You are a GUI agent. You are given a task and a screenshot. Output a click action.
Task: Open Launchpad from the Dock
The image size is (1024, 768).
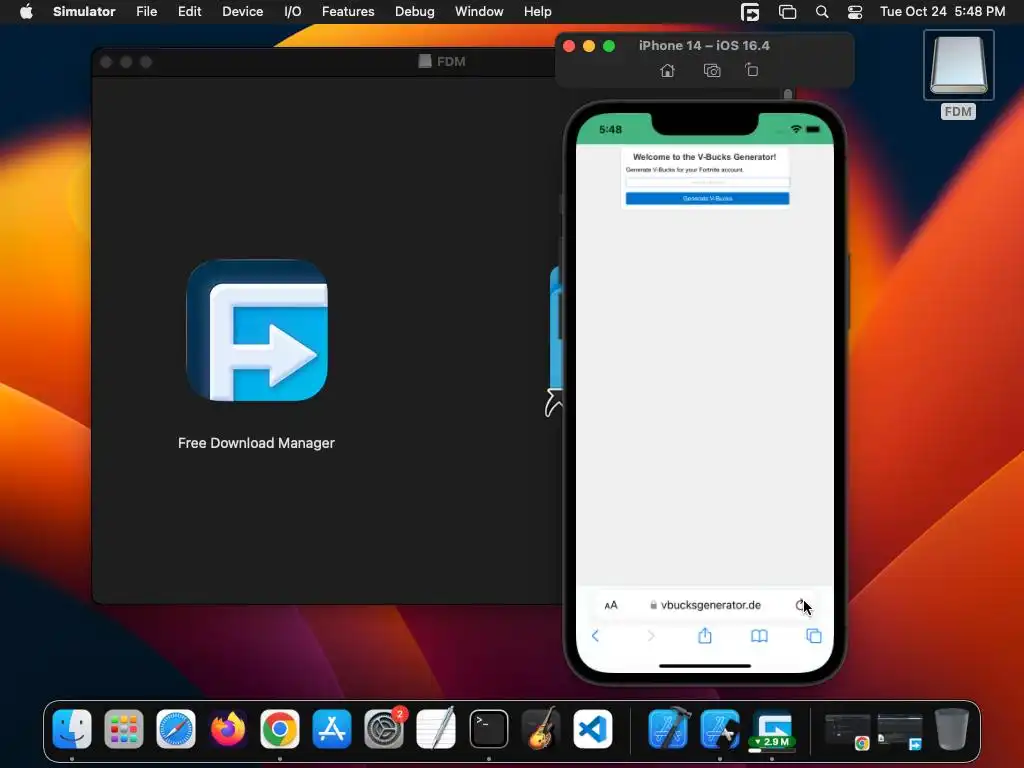click(123, 729)
